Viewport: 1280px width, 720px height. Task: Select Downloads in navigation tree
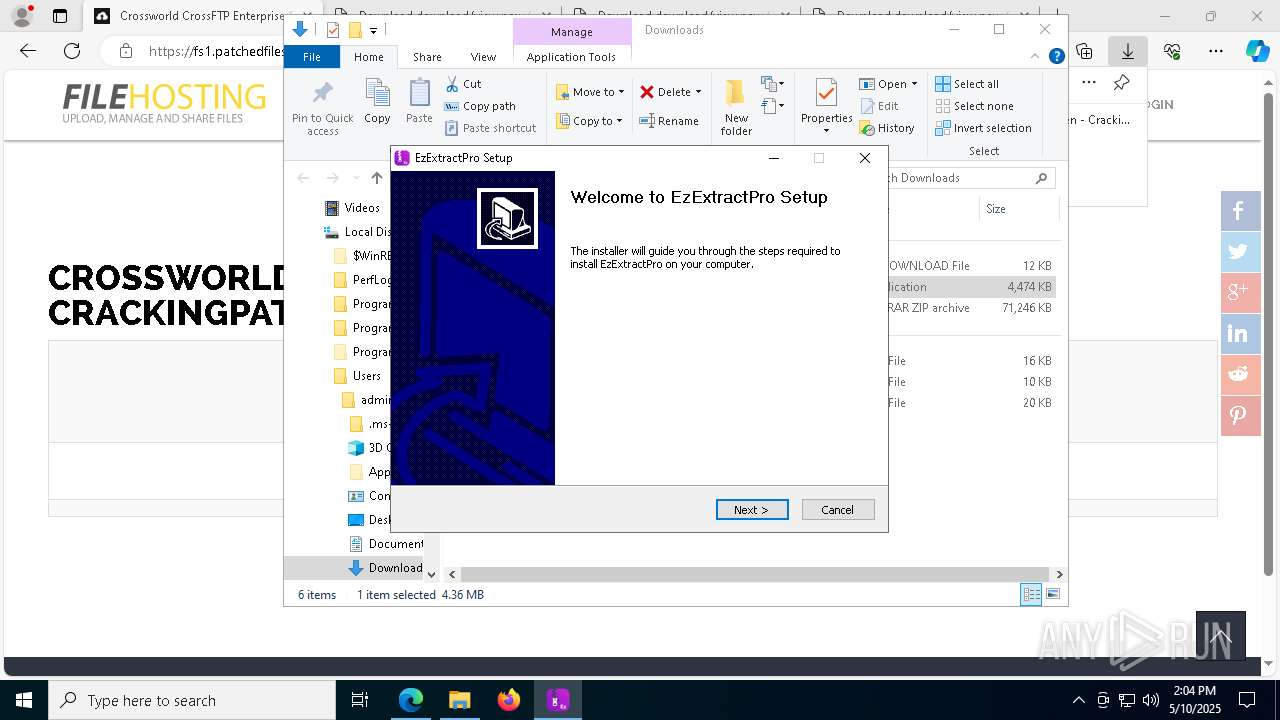point(385,568)
